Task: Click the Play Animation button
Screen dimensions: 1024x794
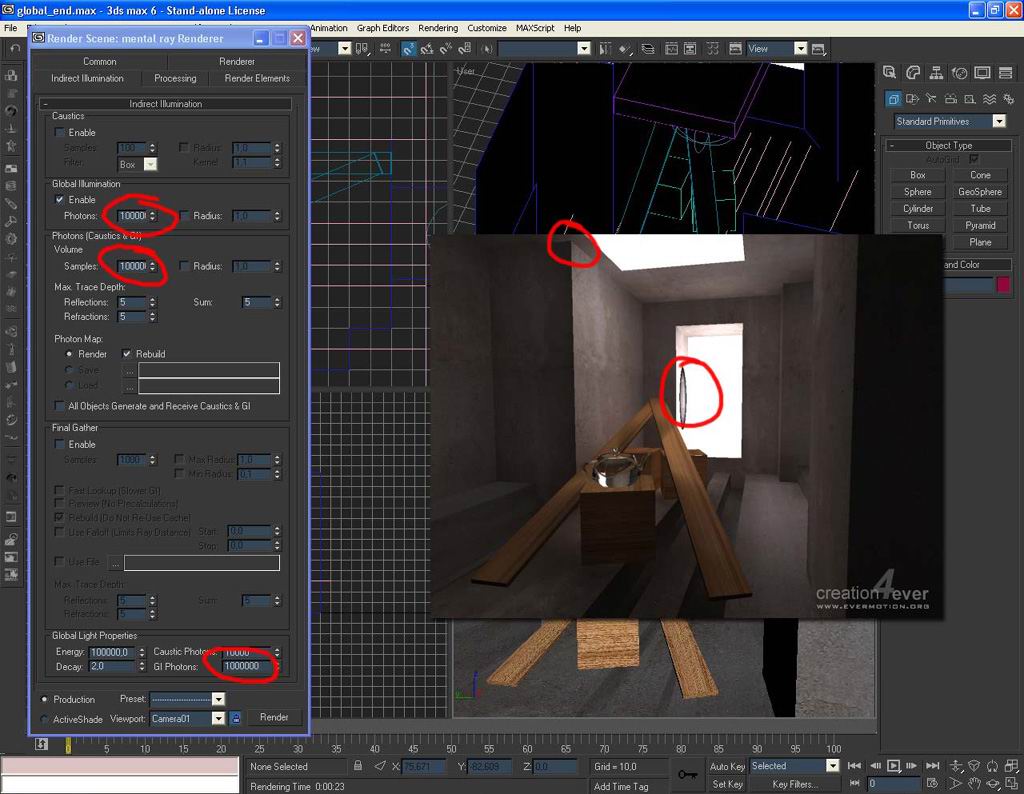Action: 894,766
